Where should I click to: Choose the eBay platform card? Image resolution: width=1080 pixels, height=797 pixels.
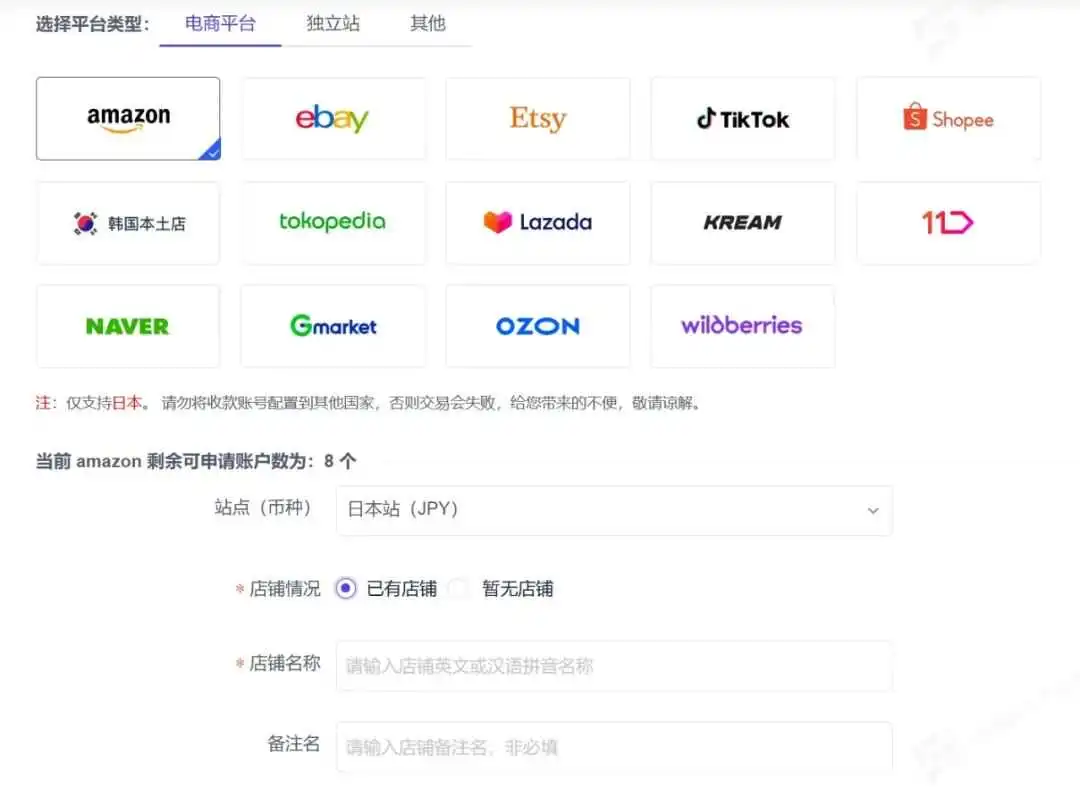[333, 118]
